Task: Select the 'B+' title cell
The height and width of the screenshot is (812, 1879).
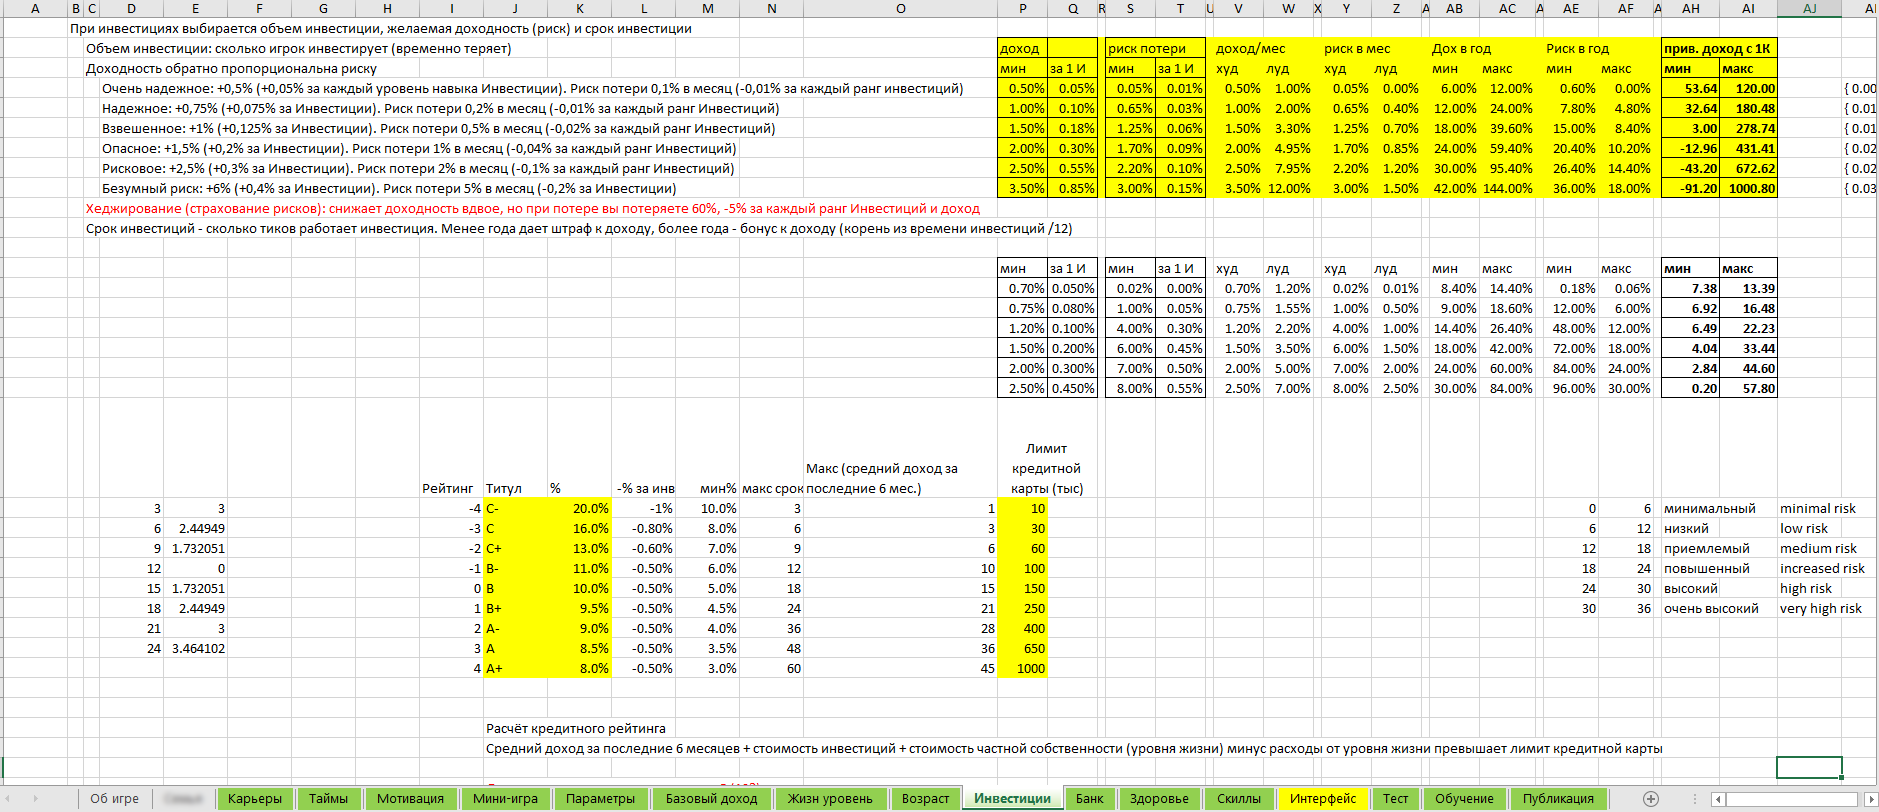Action: click(x=515, y=608)
